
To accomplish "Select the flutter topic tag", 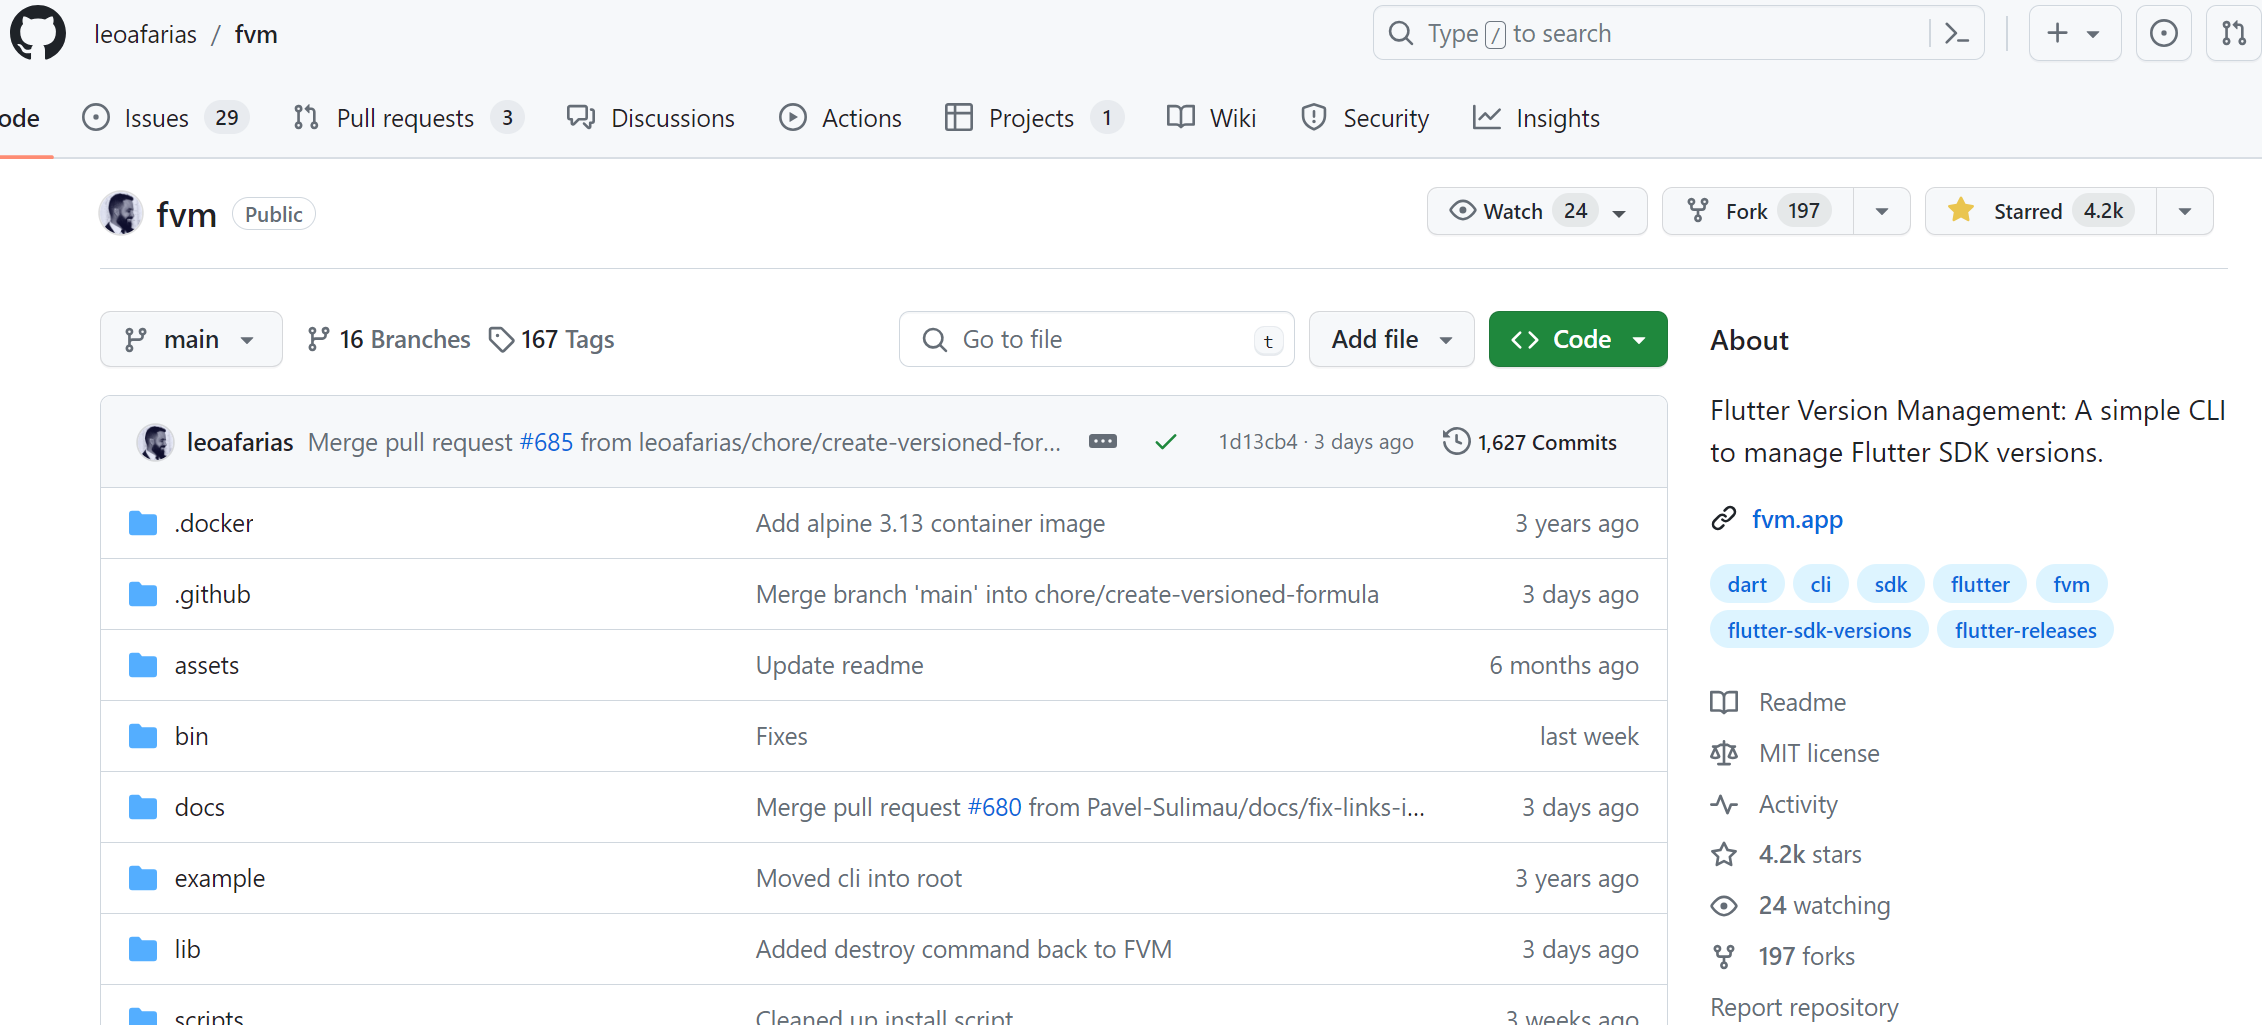I will [1980, 584].
